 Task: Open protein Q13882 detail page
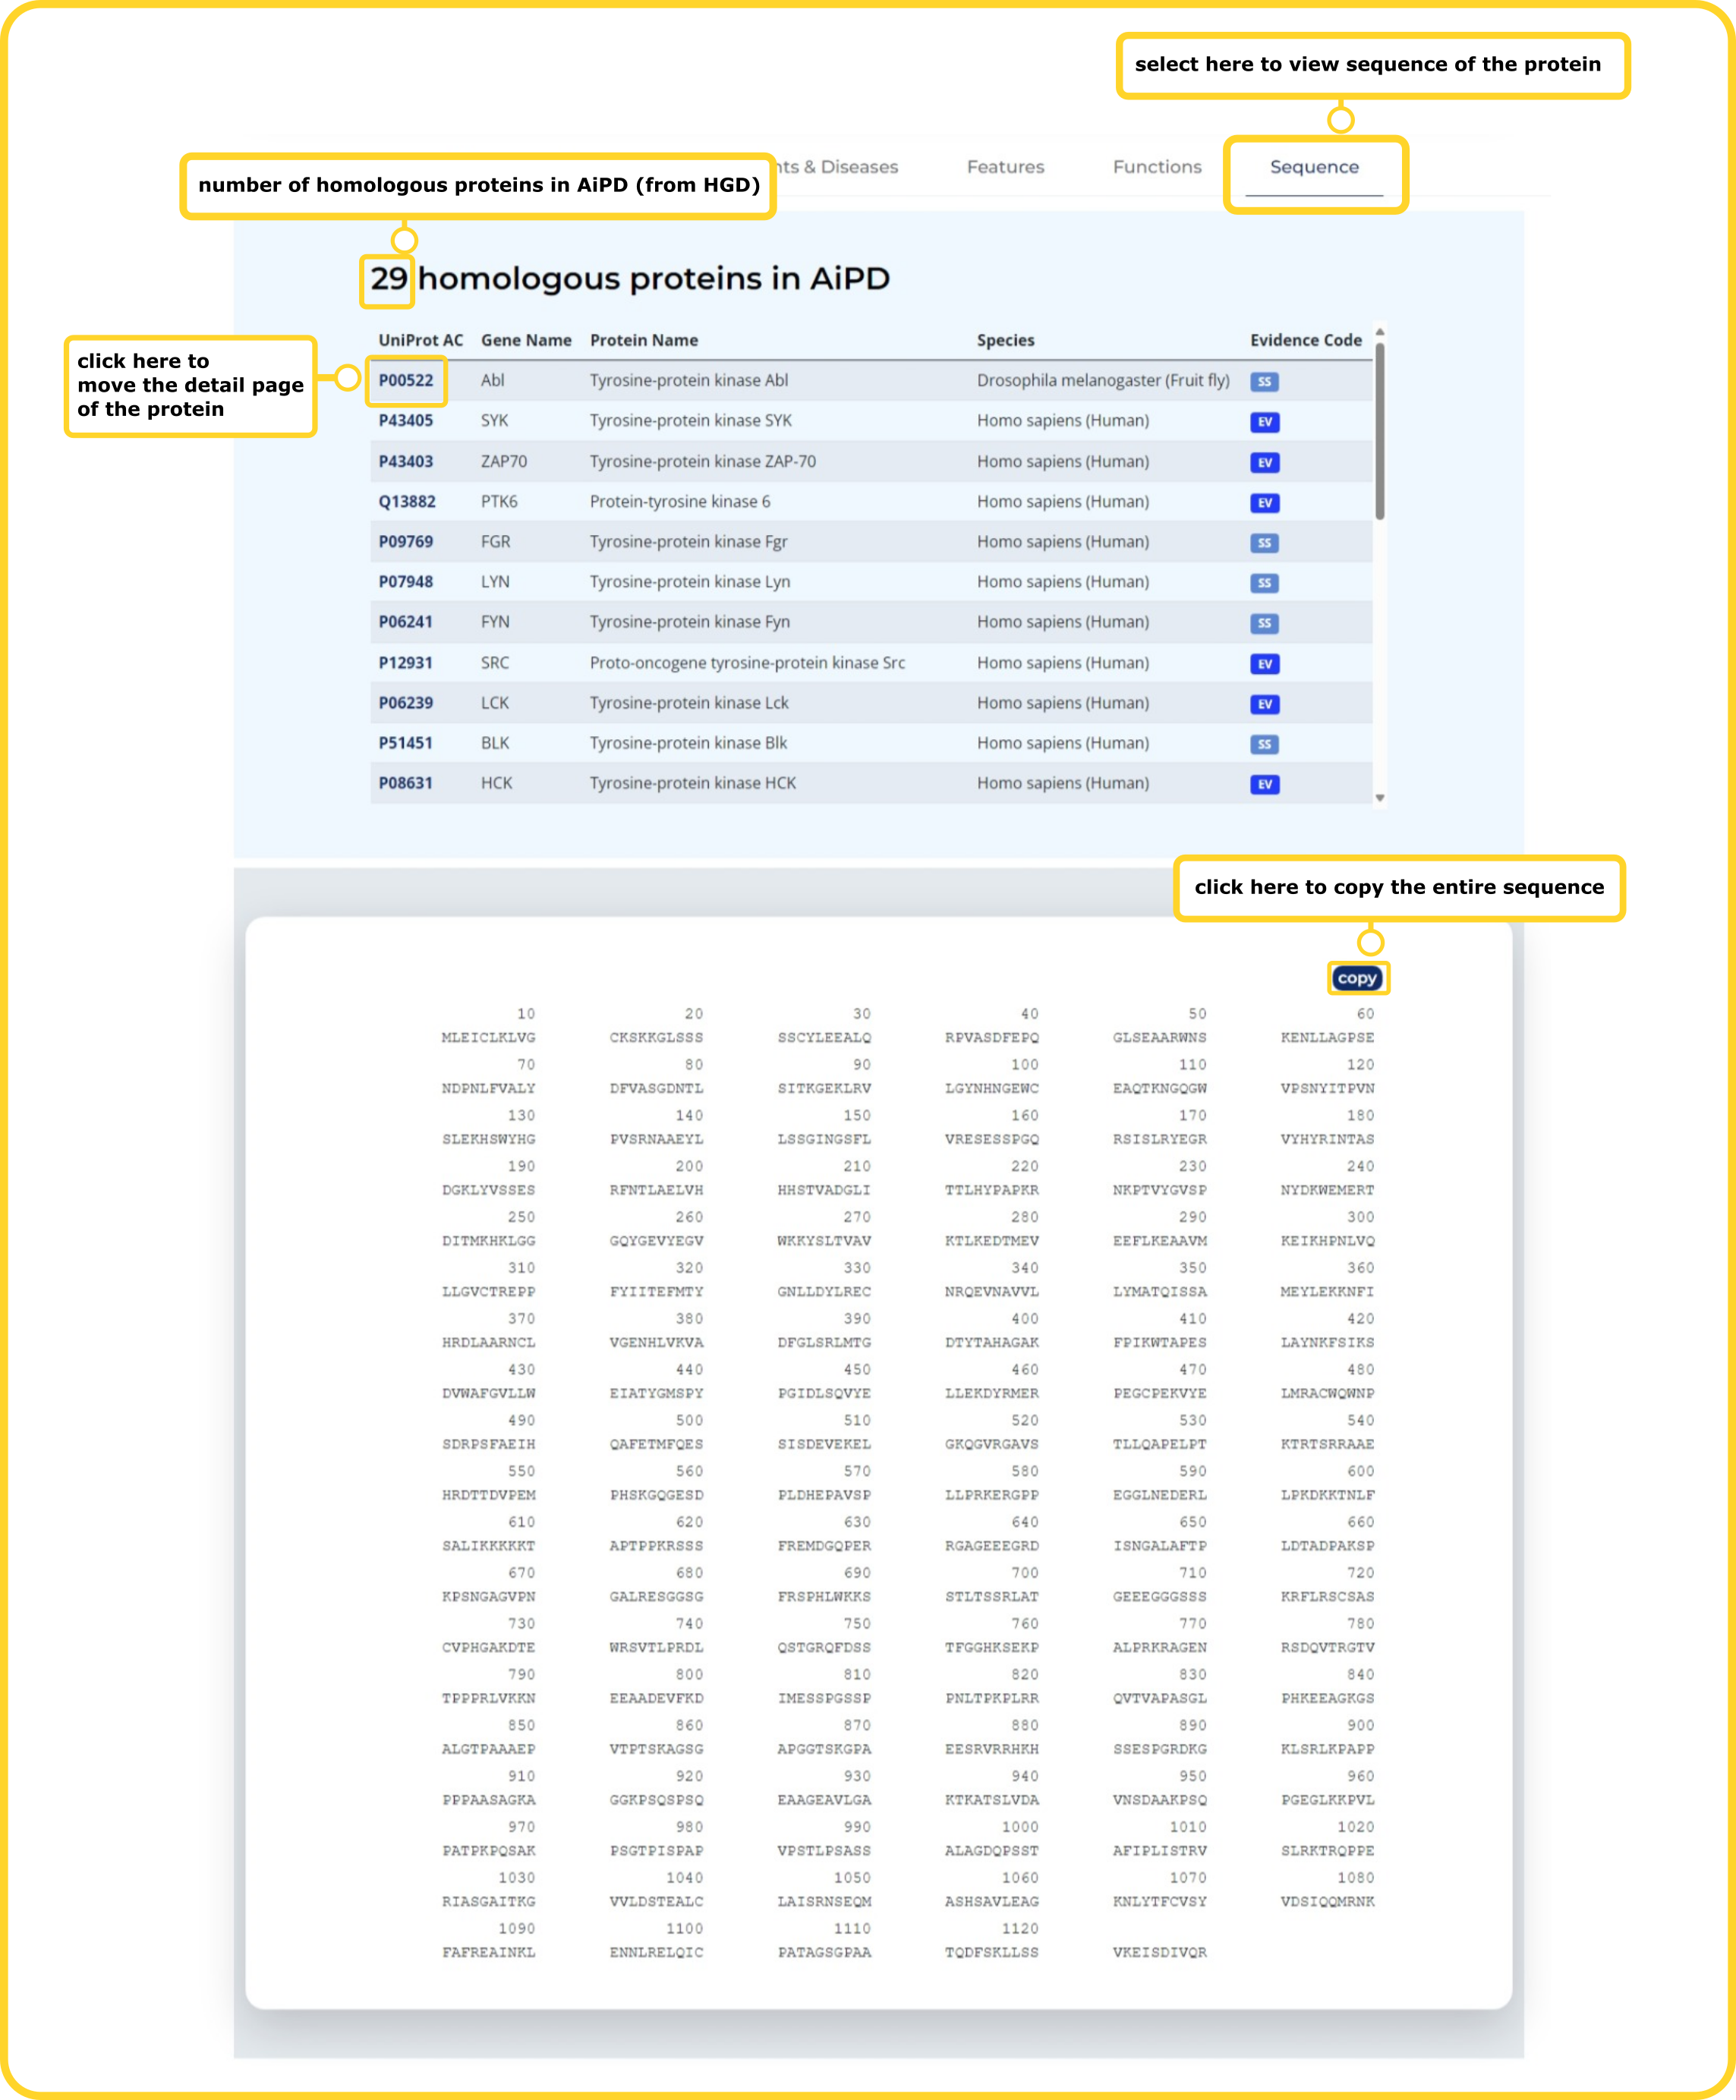pos(407,502)
